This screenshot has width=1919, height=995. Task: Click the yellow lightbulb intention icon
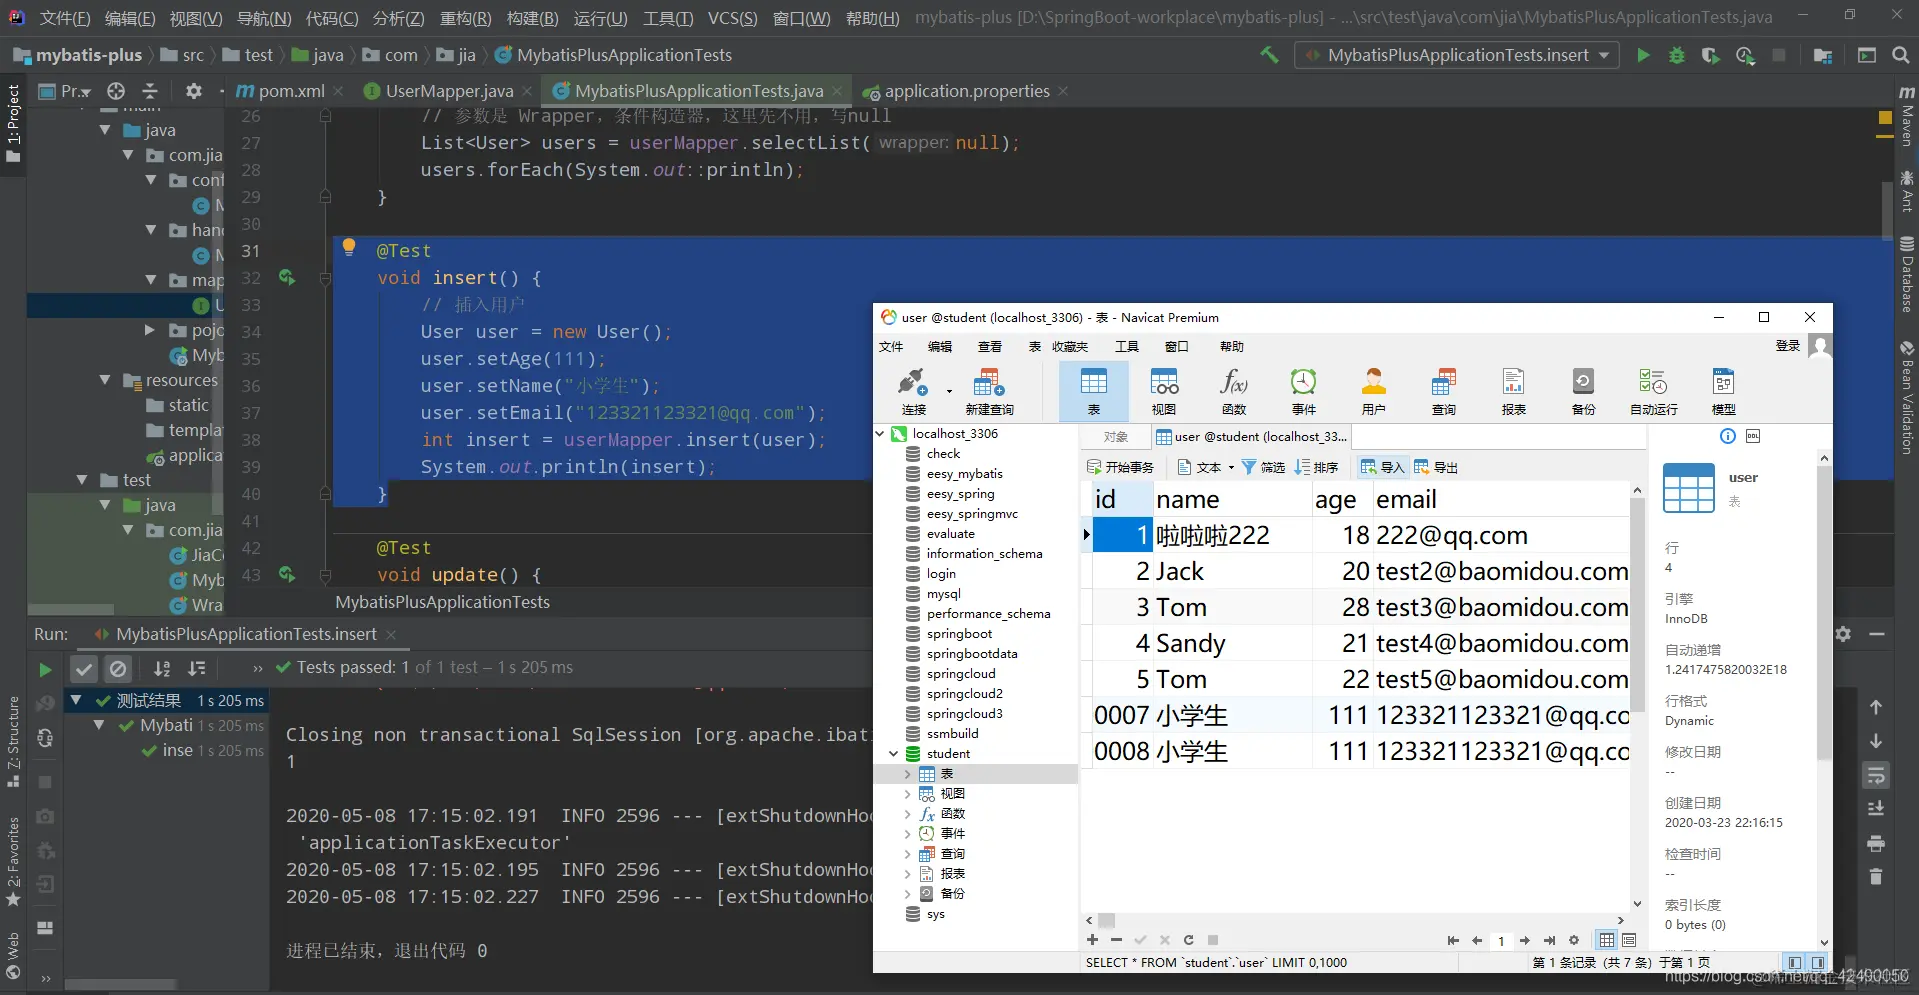(x=349, y=247)
